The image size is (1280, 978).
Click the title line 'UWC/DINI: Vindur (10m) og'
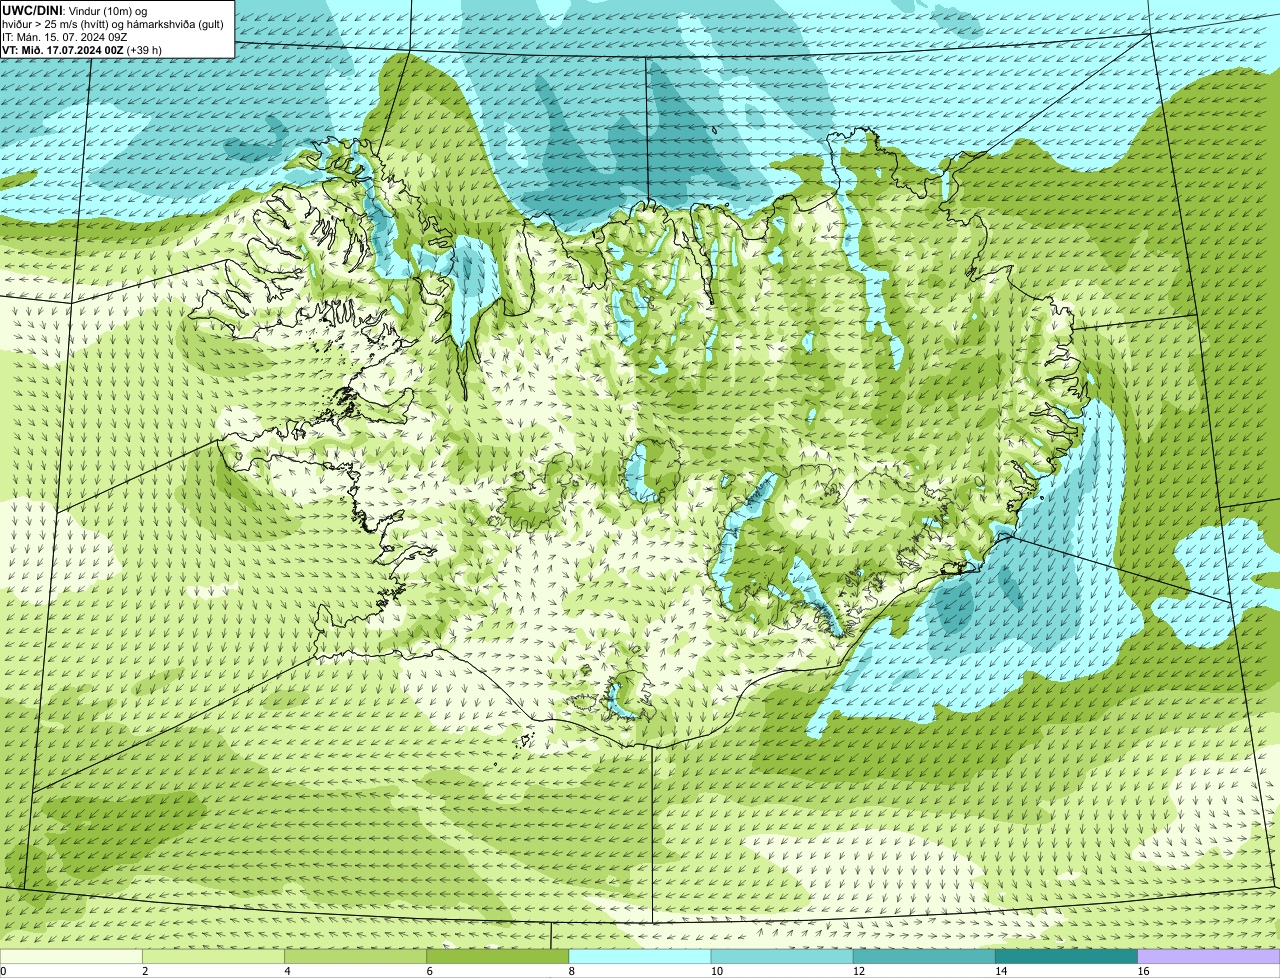pos(75,10)
